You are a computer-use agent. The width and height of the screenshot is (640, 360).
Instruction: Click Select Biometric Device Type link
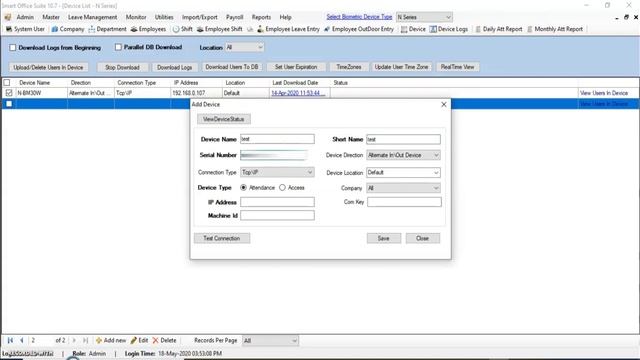(x=359, y=17)
